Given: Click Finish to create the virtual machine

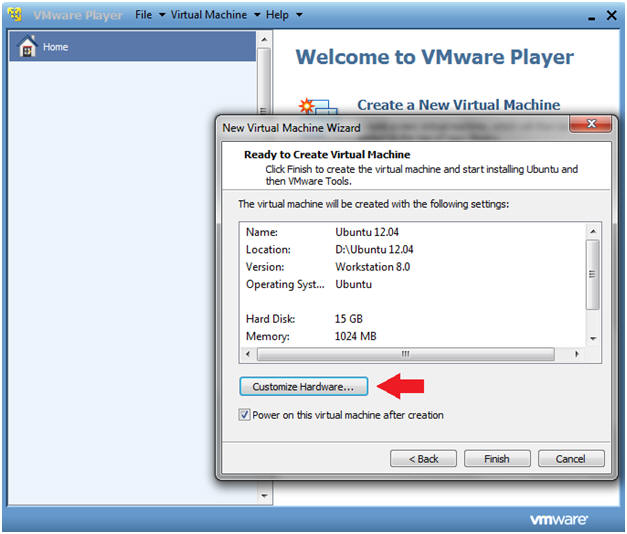Looking at the screenshot, I should pyautogui.click(x=497, y=458).
